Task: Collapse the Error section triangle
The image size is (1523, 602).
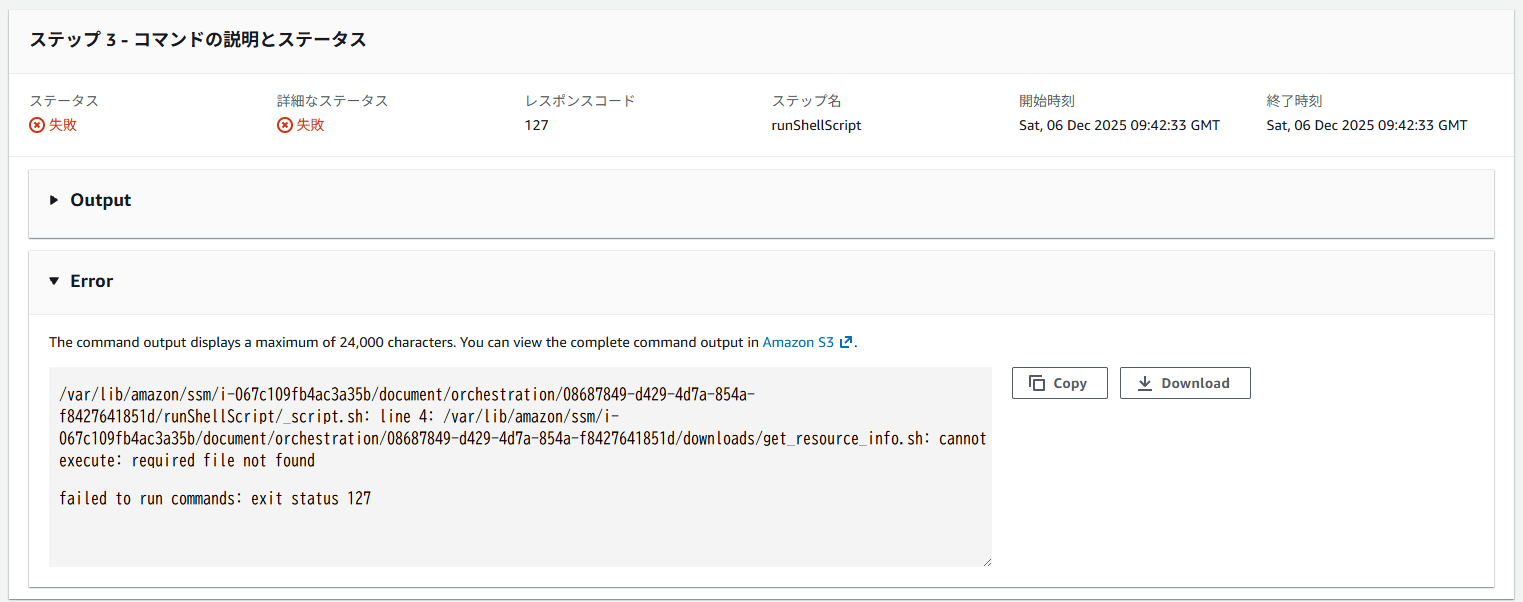Action: [54, 281]
